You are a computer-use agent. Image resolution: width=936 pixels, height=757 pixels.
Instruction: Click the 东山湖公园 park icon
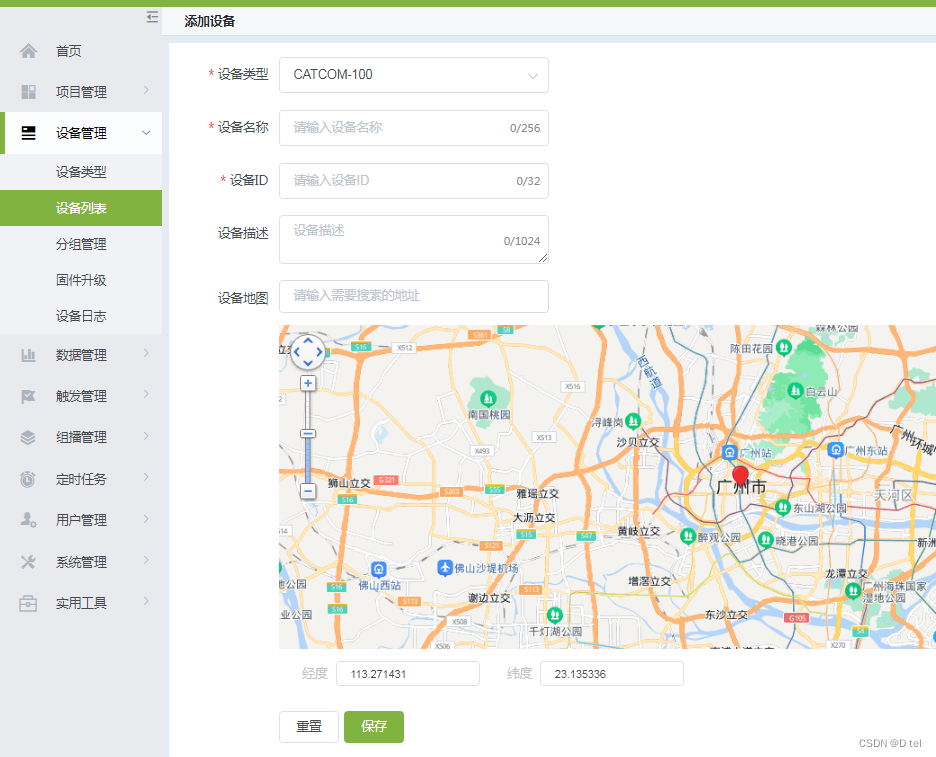[783, 507]
